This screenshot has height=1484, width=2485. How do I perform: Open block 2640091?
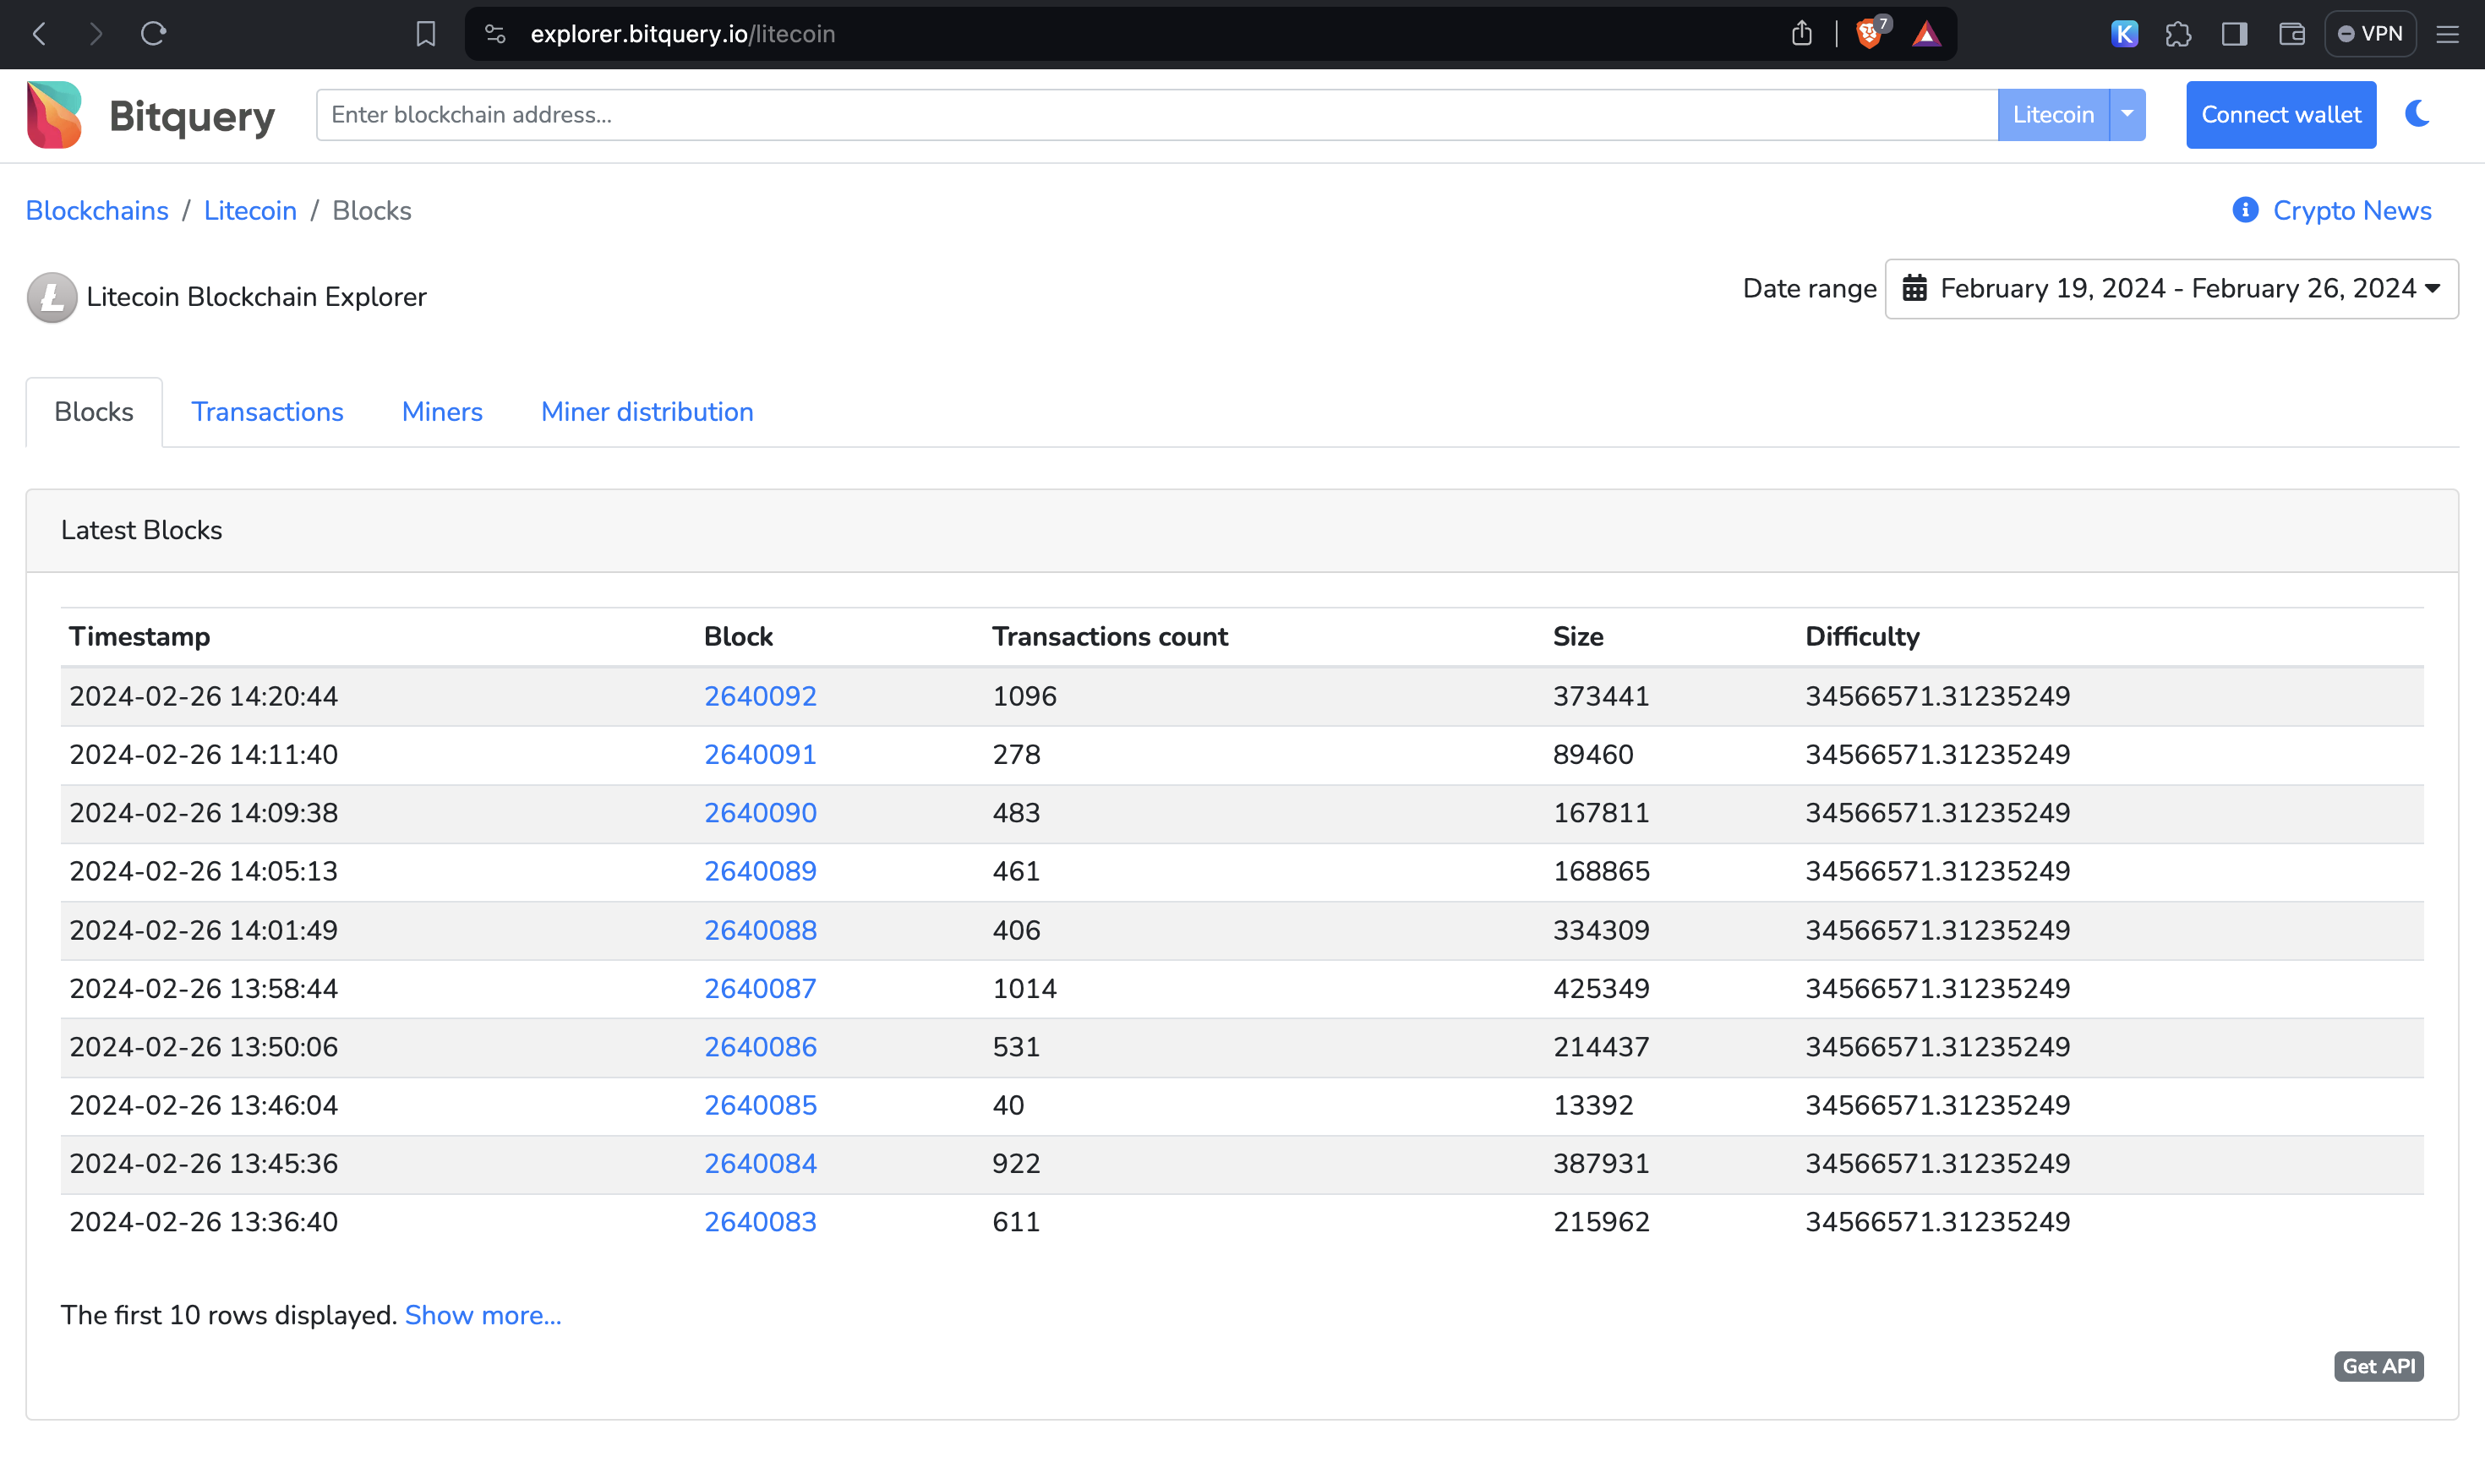coord(760,755)
